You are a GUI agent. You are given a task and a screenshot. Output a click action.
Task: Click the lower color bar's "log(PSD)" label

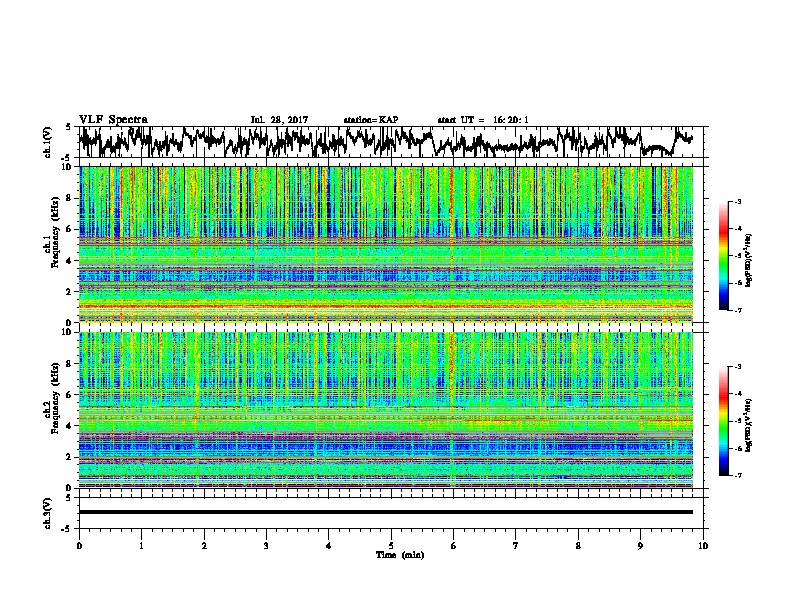749,425
